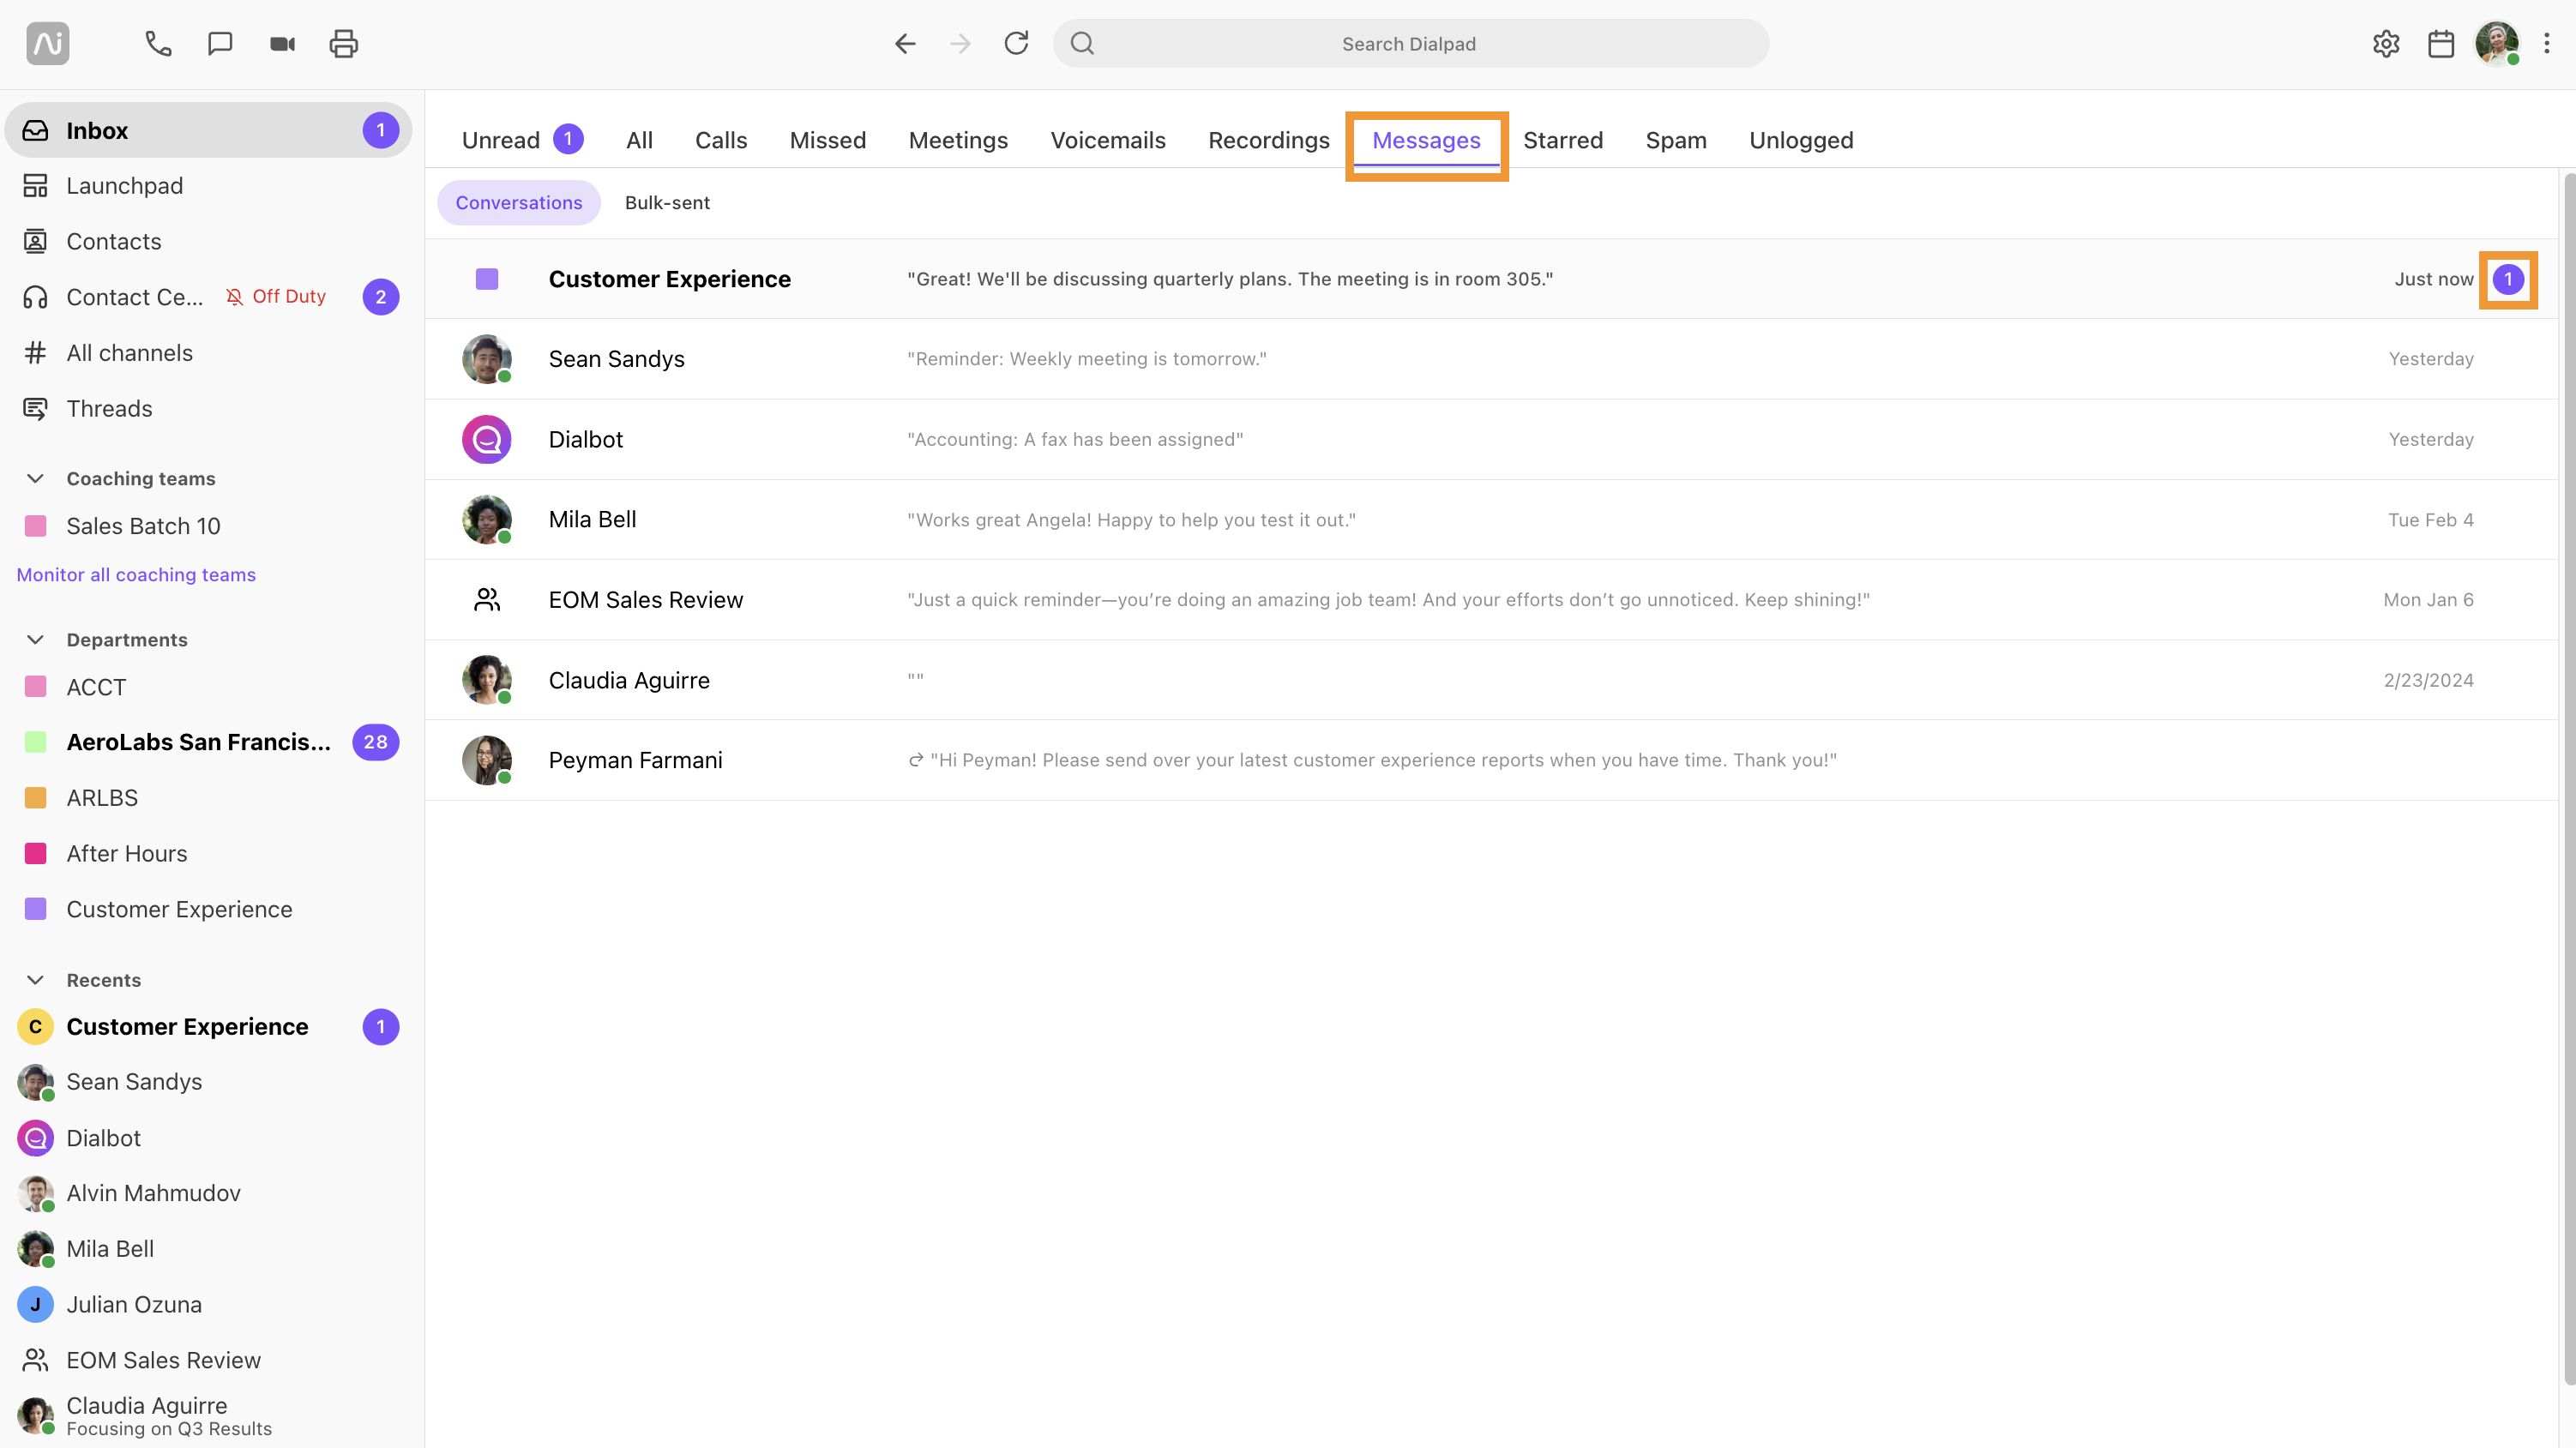
Task: Open All channels in the sidebar
Action: pyautogui.click(x=208, y=353)
